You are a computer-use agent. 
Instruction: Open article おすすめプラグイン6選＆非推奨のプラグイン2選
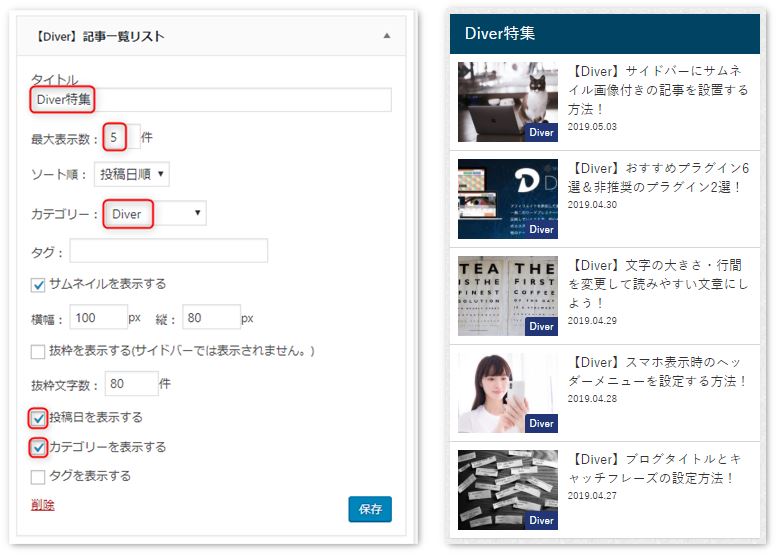[658, 177]
